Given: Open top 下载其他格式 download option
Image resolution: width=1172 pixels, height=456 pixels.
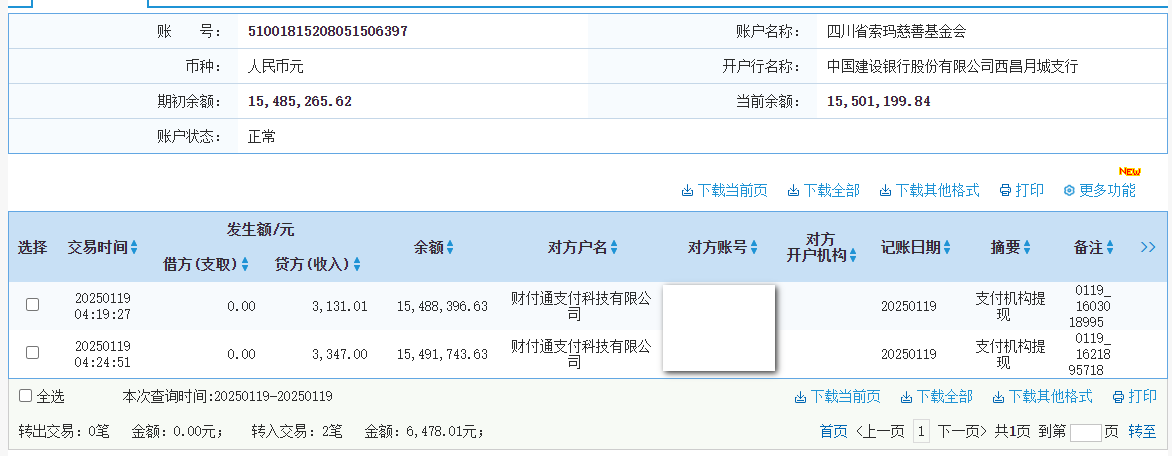Looking at the screenshot, I should click(x=929, y=191).
